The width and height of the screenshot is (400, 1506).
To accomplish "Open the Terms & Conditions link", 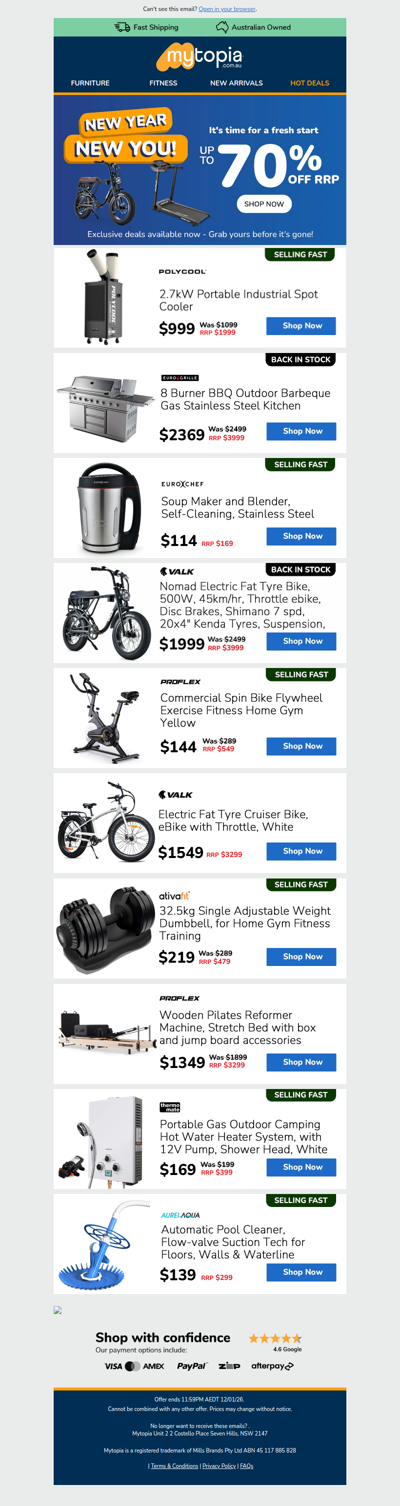I will pos(174,1466).
